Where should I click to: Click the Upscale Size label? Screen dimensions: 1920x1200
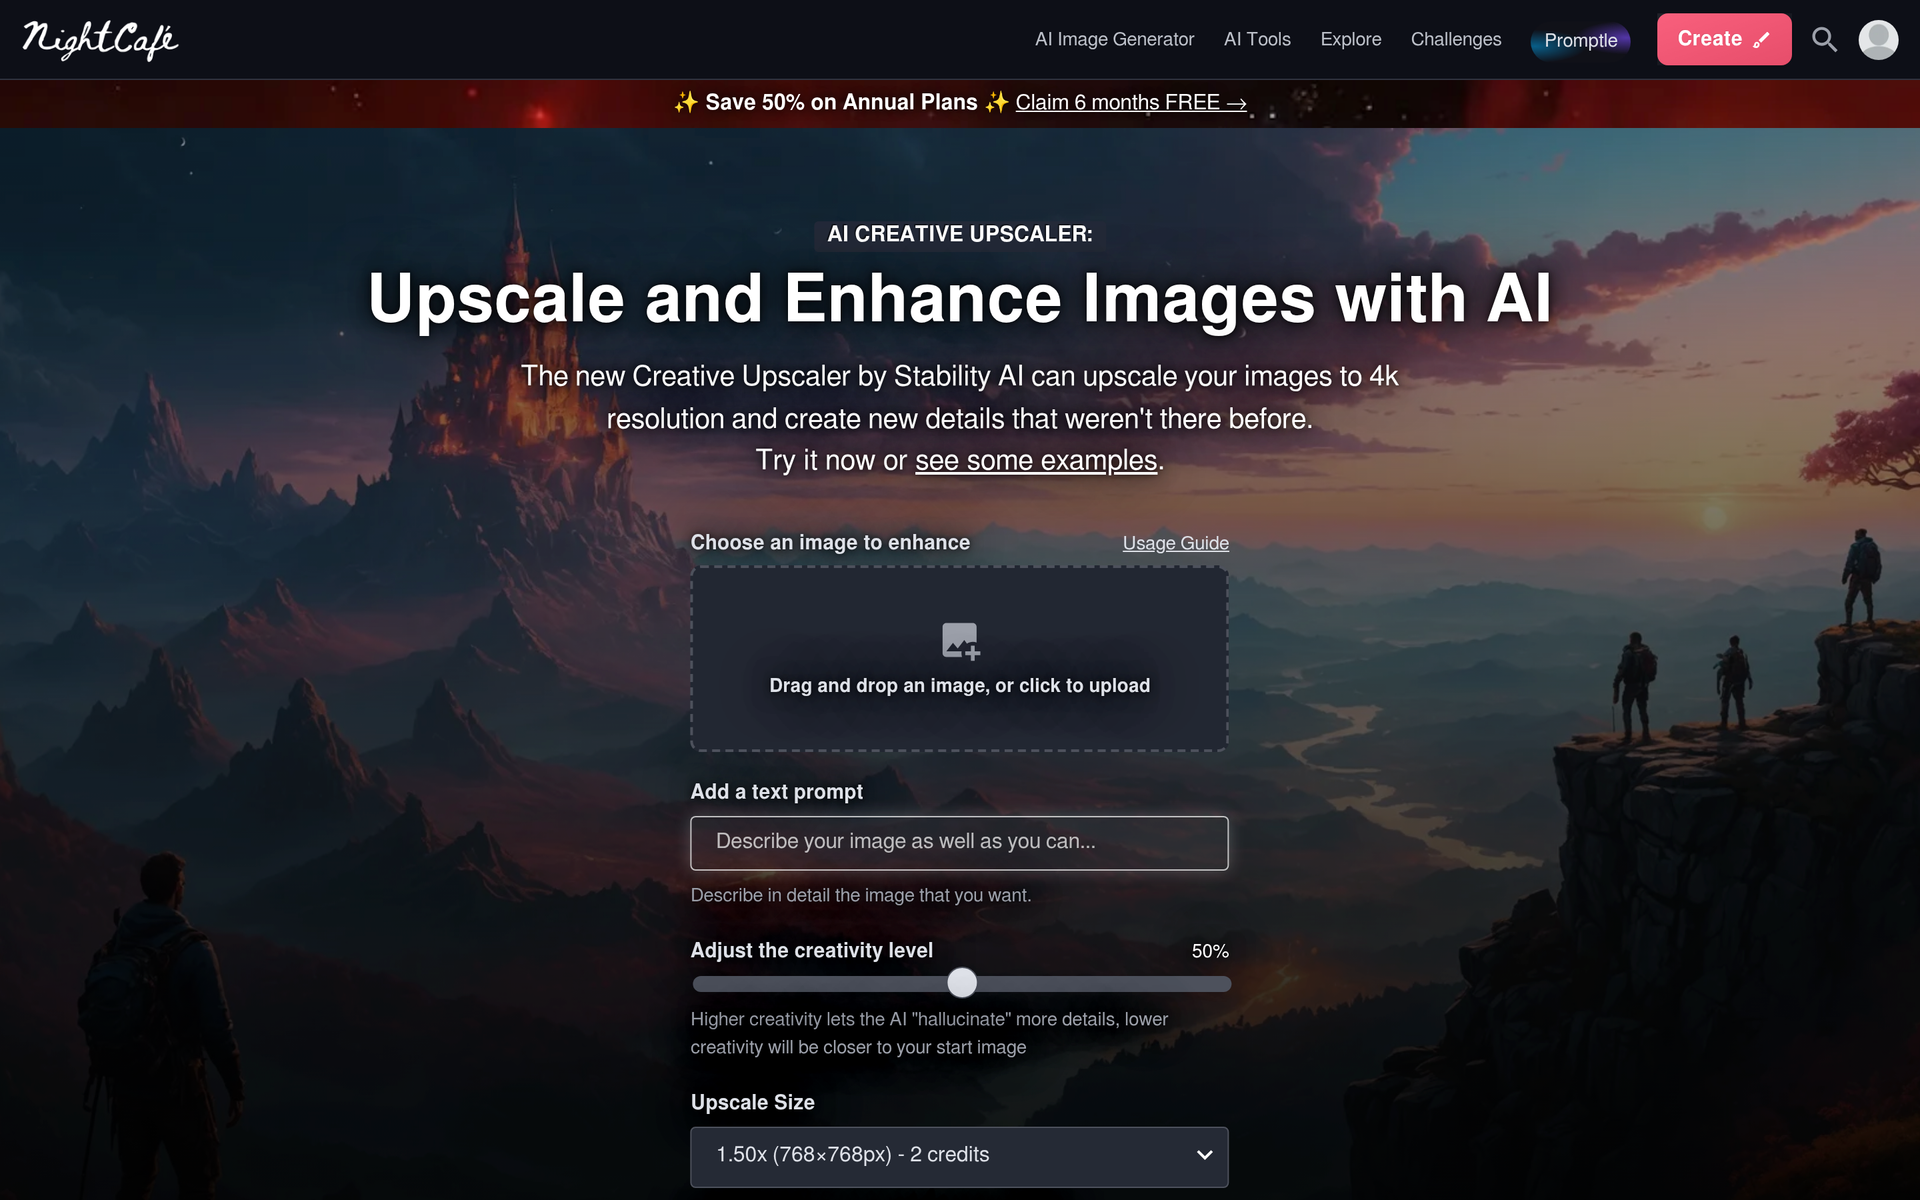tap(753, 1102)
